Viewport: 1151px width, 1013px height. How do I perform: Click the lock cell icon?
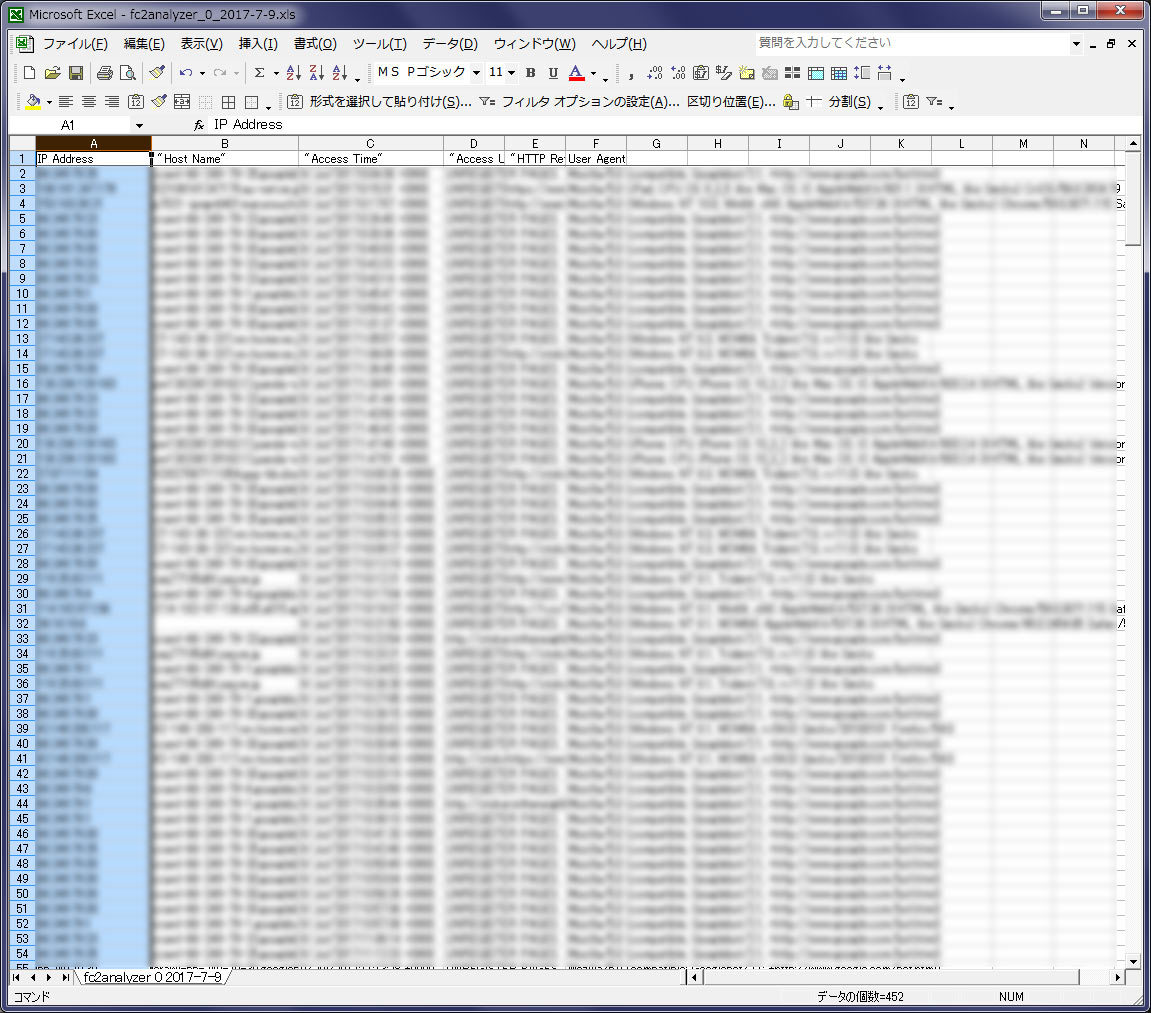791,102
